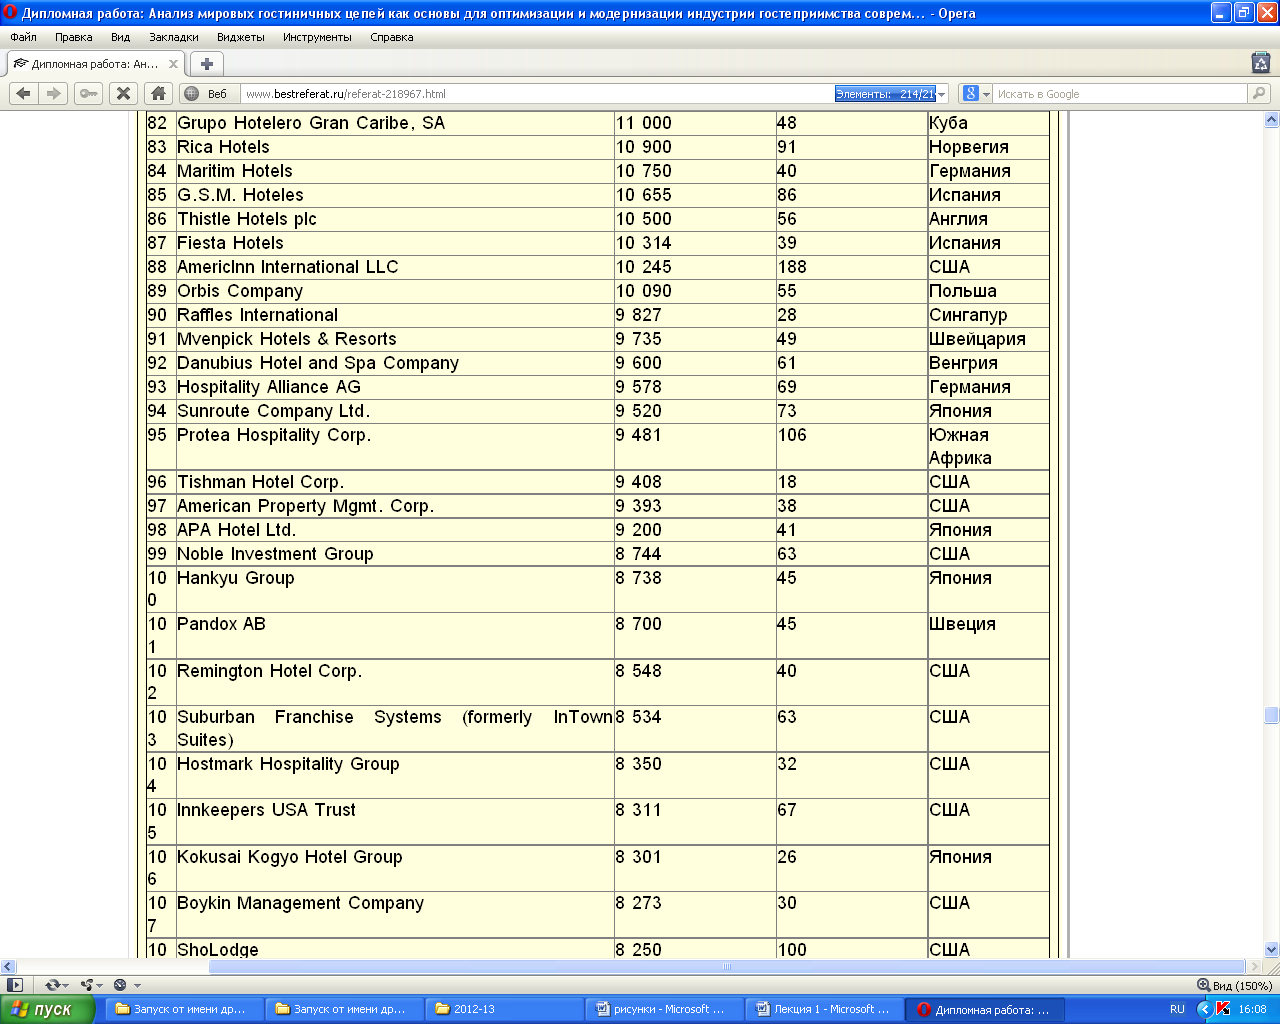
Task: Stop page loading with the X button
Action: [123, 93]
